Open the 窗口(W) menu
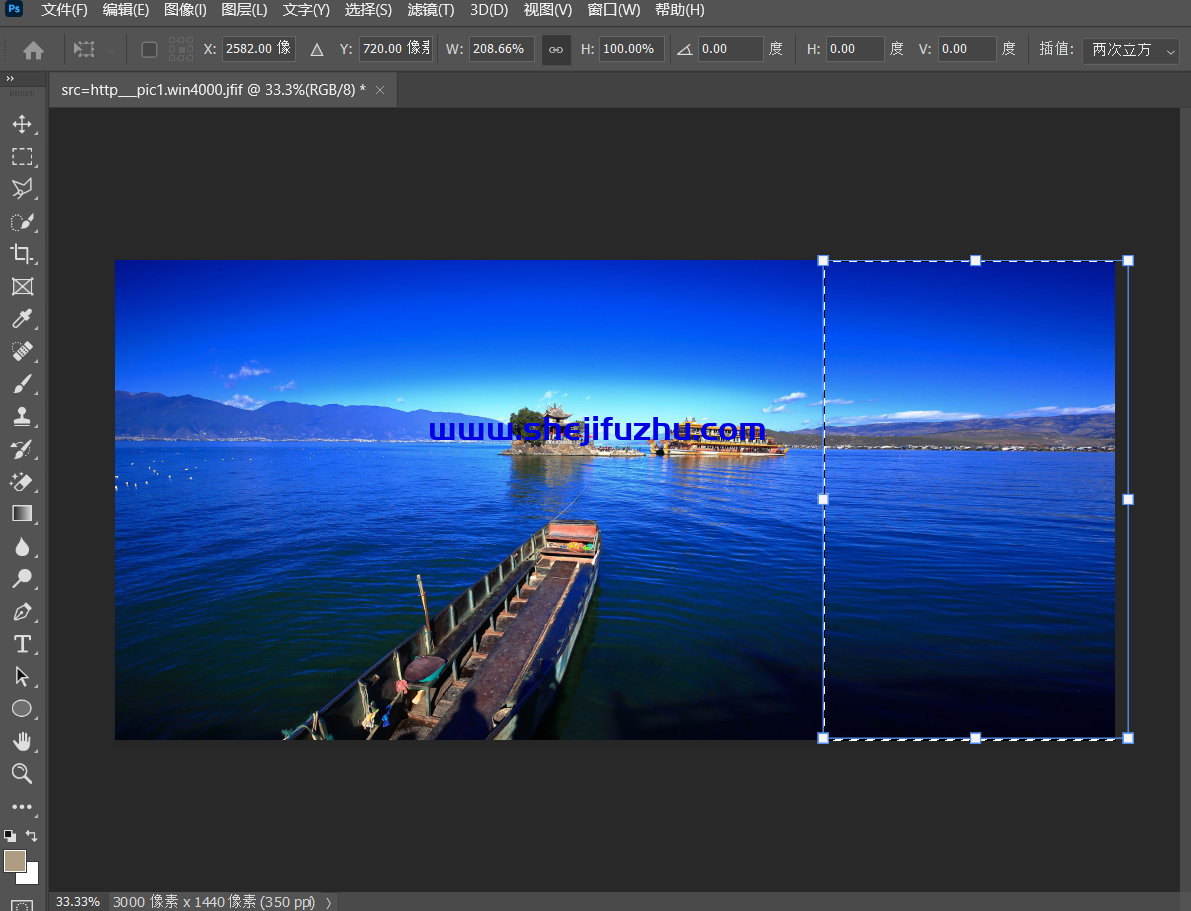This screenshot has height=911, width=1191. click(x=614, y=10)
